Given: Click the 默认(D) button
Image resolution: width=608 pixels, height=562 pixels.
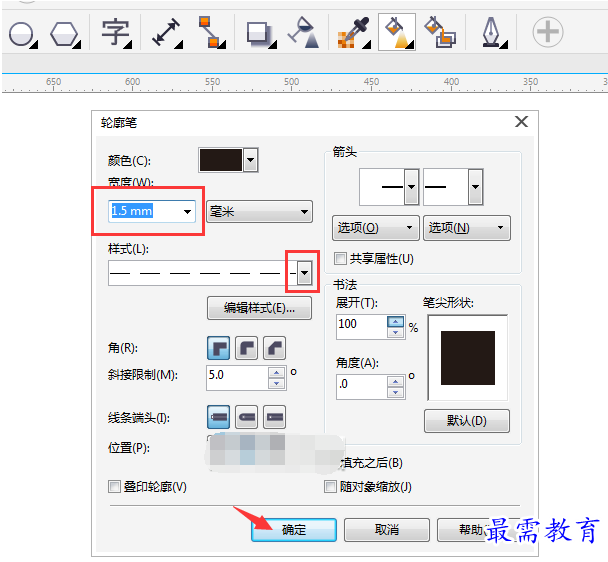Looking at the screenshot, I should point(467,420).
